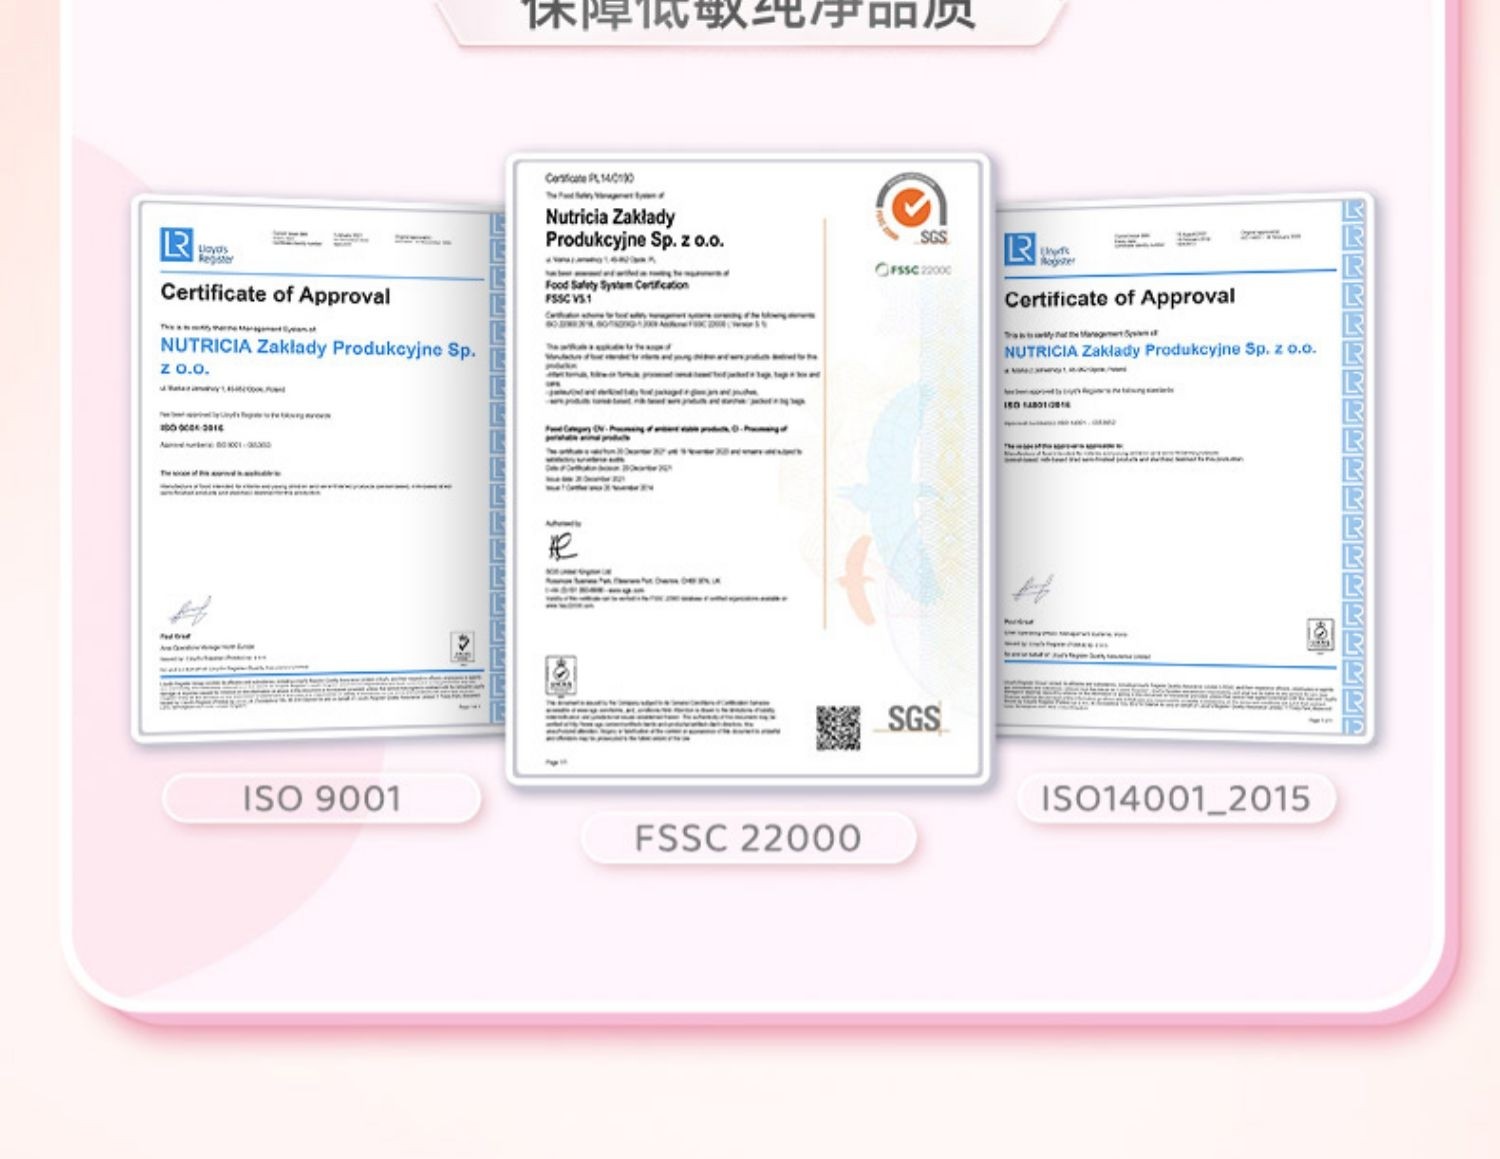
Task: Click the Lloyd's Register logo on the ISO 14001 certificate
Action: (x=1038, y=251)
